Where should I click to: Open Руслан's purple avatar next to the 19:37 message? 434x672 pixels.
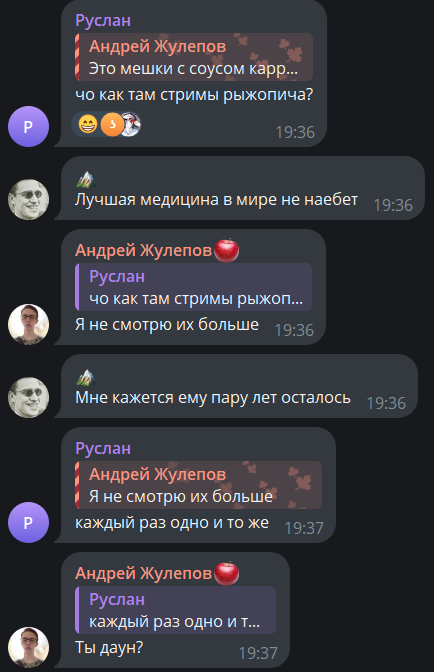(x=28, y=522)
